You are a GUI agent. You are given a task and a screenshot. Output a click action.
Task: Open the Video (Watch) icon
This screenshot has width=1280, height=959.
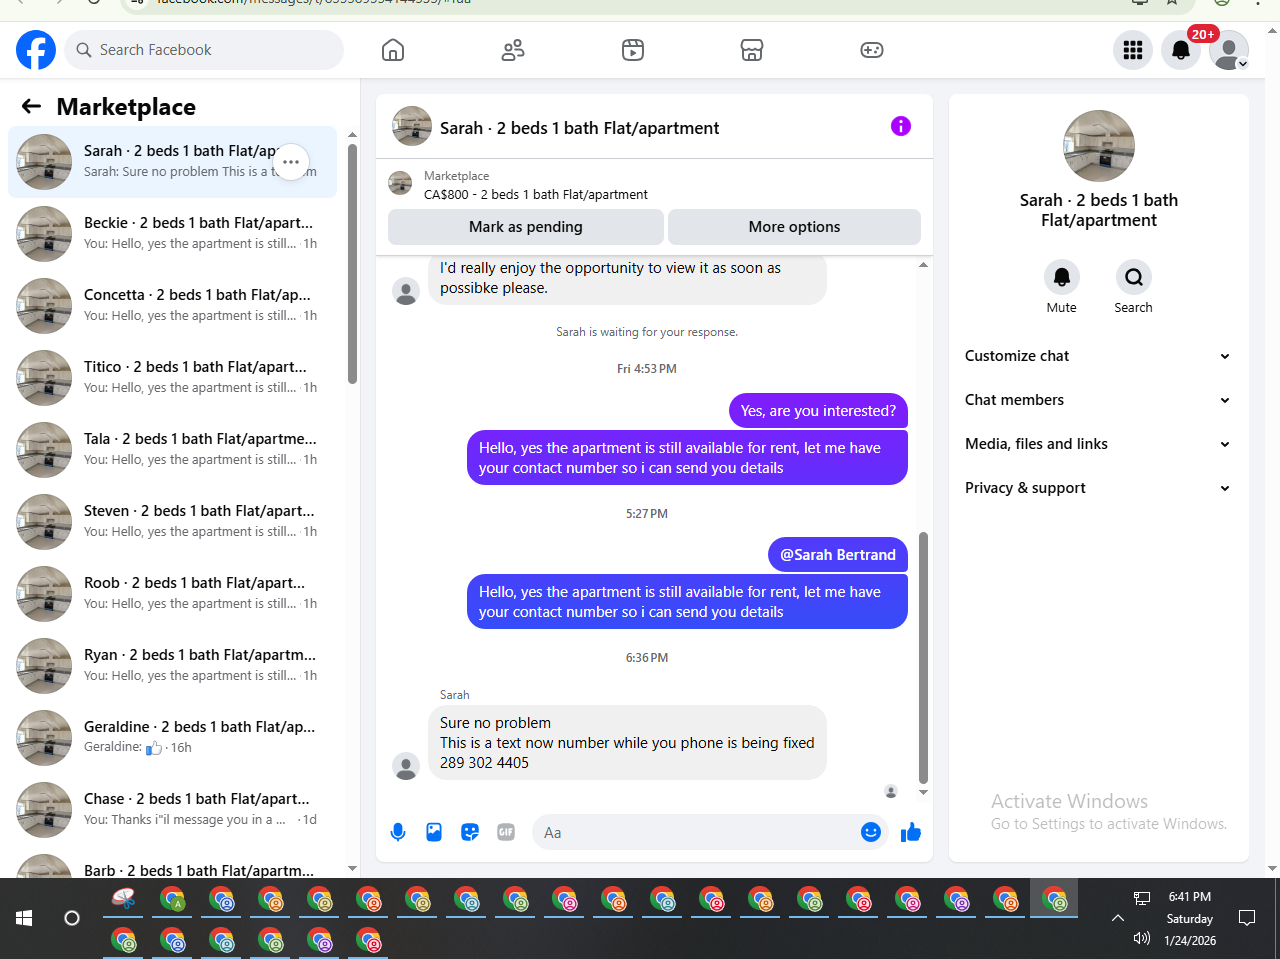tap(633, 50)
